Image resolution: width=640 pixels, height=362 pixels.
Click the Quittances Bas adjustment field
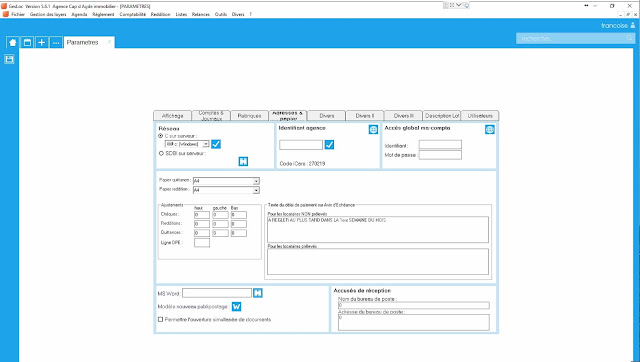(x=239, y=233)
